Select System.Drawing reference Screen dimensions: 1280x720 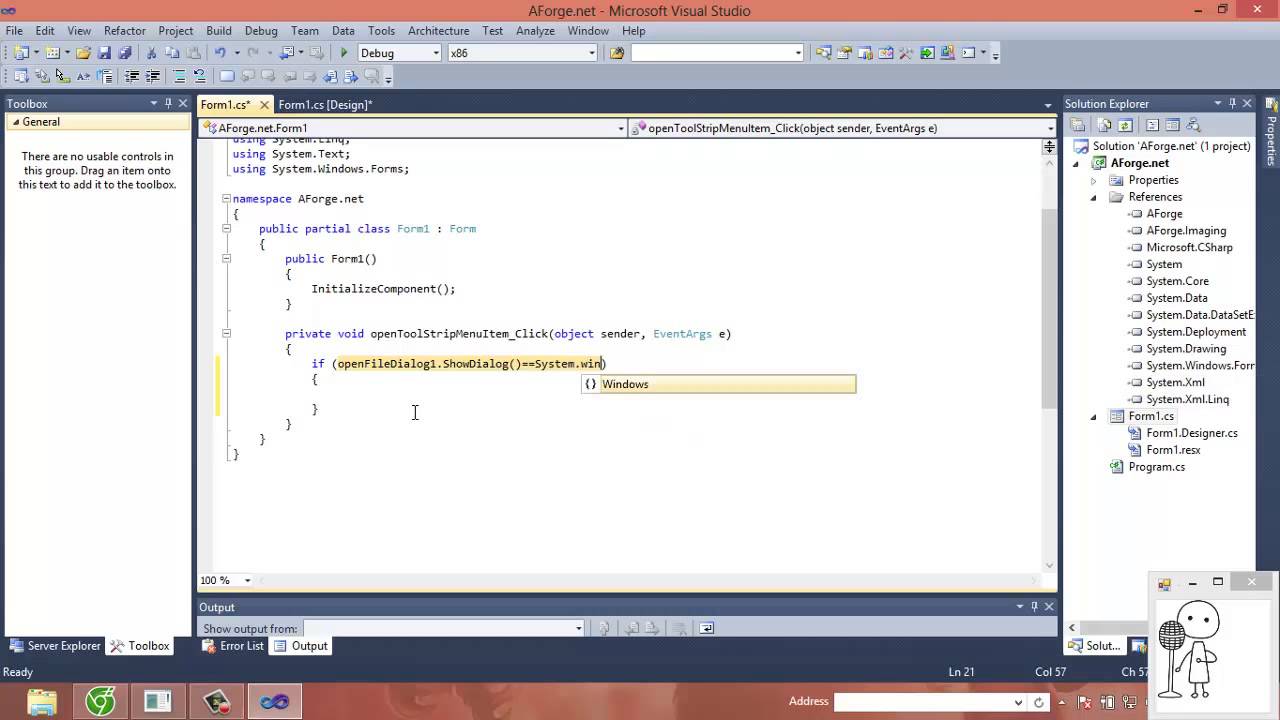[1186, 349]
